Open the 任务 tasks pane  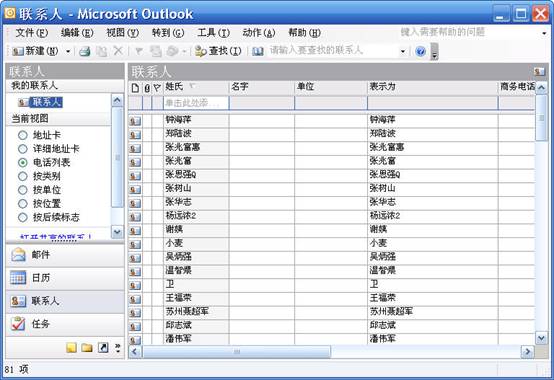tap(65, 324)
